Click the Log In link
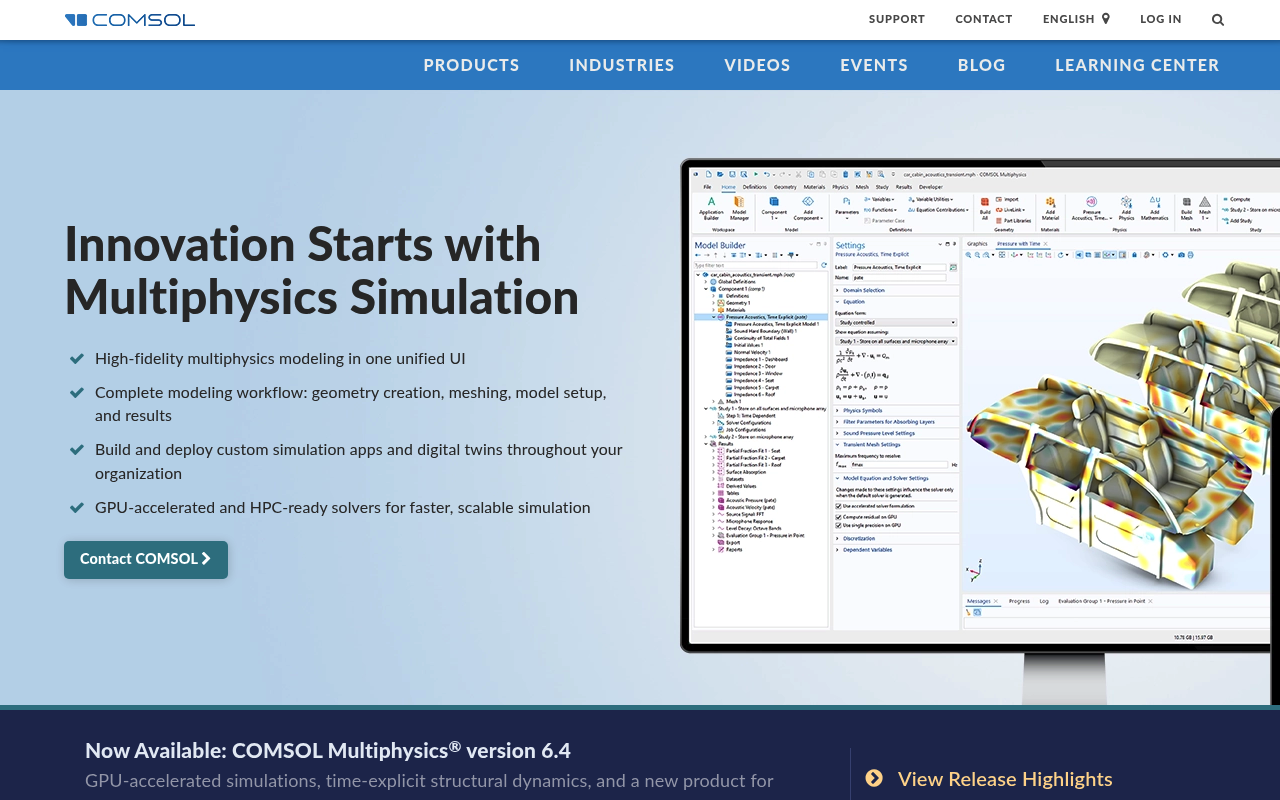Screen dimensions: 1280x800 [x=1161, y=19]
